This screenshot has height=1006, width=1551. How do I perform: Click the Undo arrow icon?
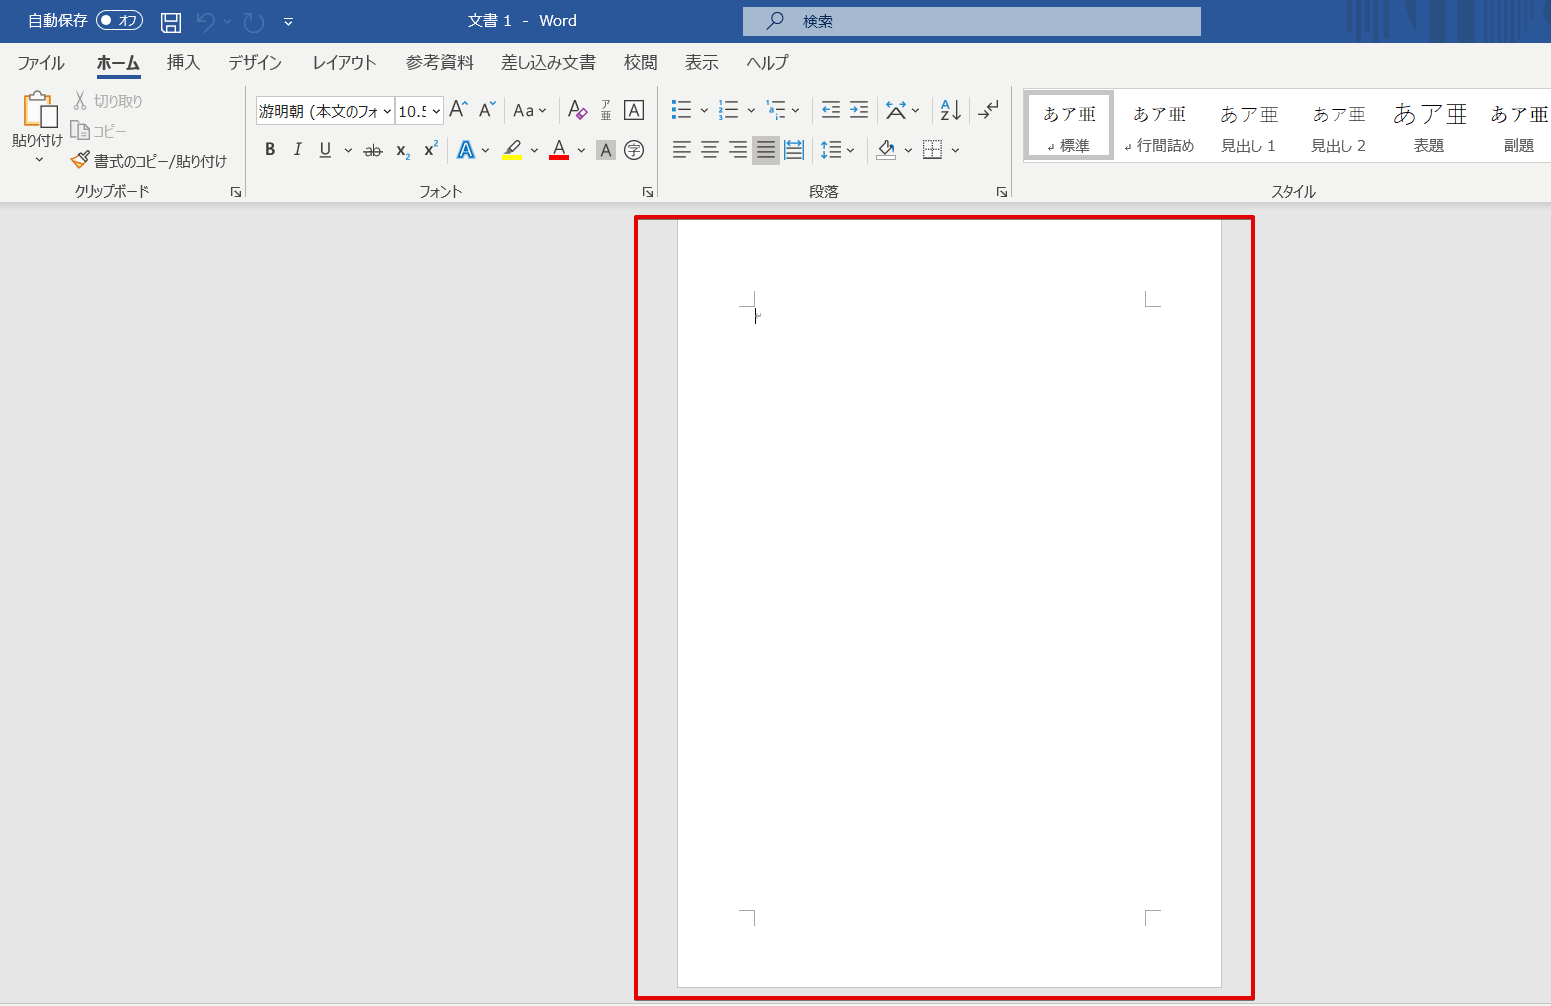click(206, 21)
